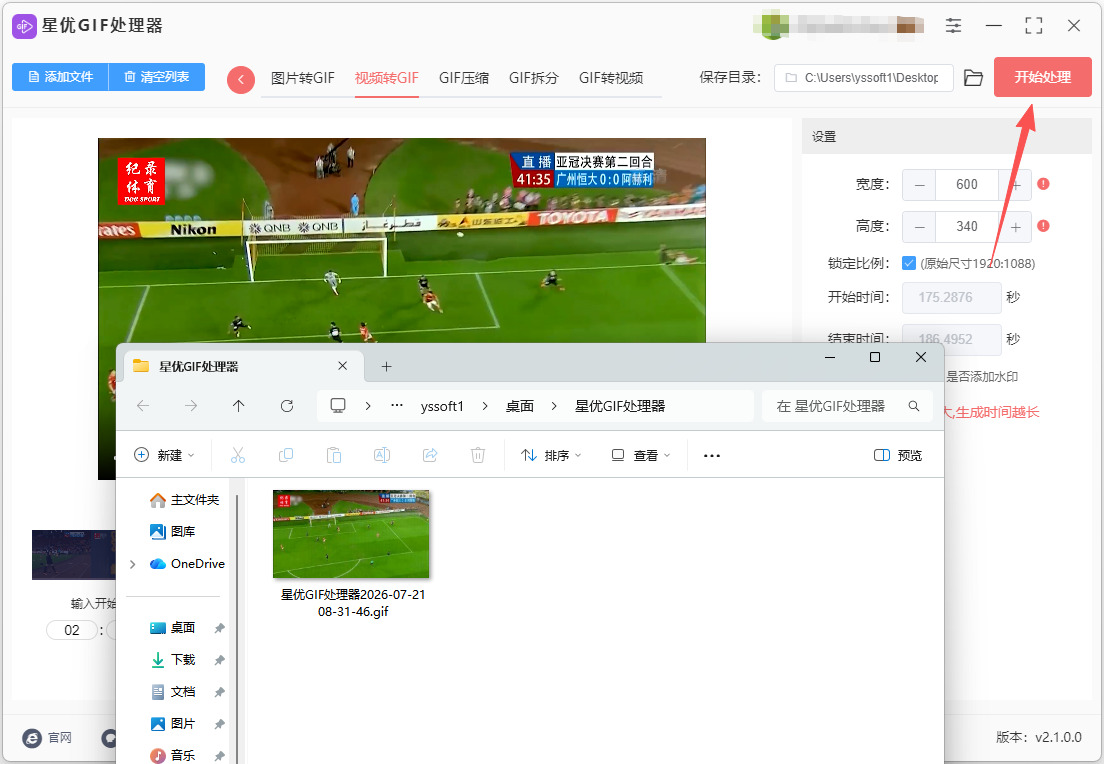Open the 排序 sort dropdown

[551, 456]
